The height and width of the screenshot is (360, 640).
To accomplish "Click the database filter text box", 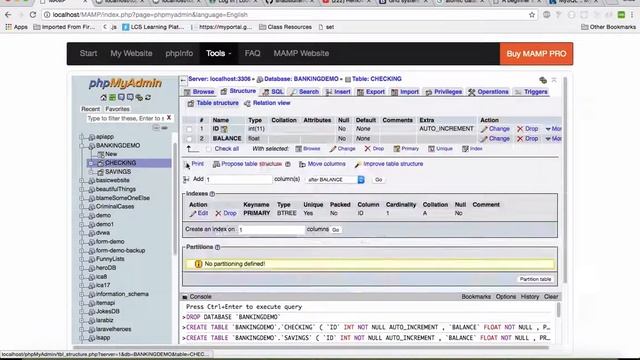I will pos(125,118).
